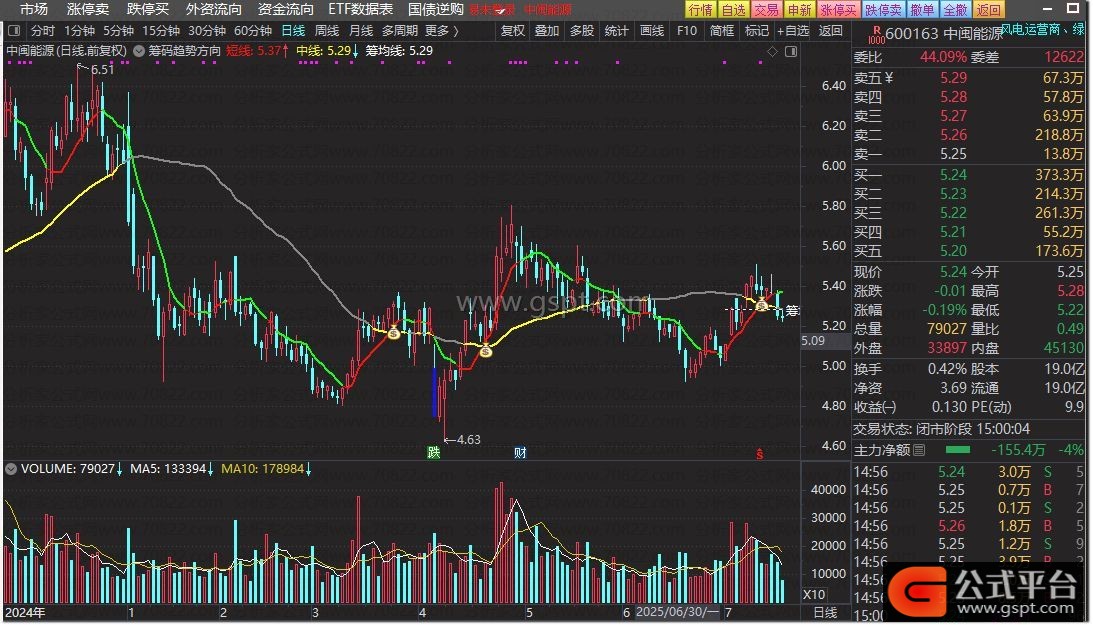Open the F10 company info

pos(687,31)
